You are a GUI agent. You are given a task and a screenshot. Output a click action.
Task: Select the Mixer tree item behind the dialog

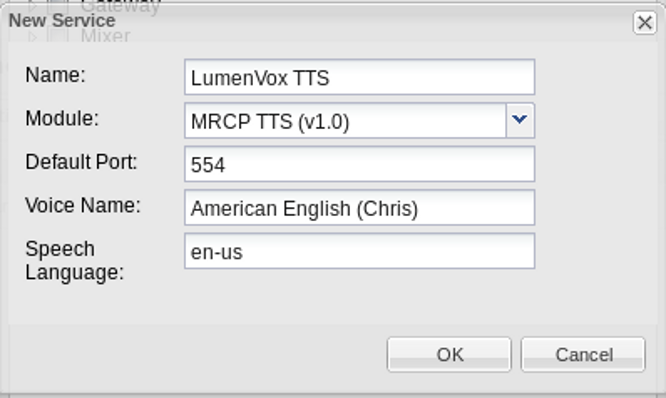[x=105, y=36]
